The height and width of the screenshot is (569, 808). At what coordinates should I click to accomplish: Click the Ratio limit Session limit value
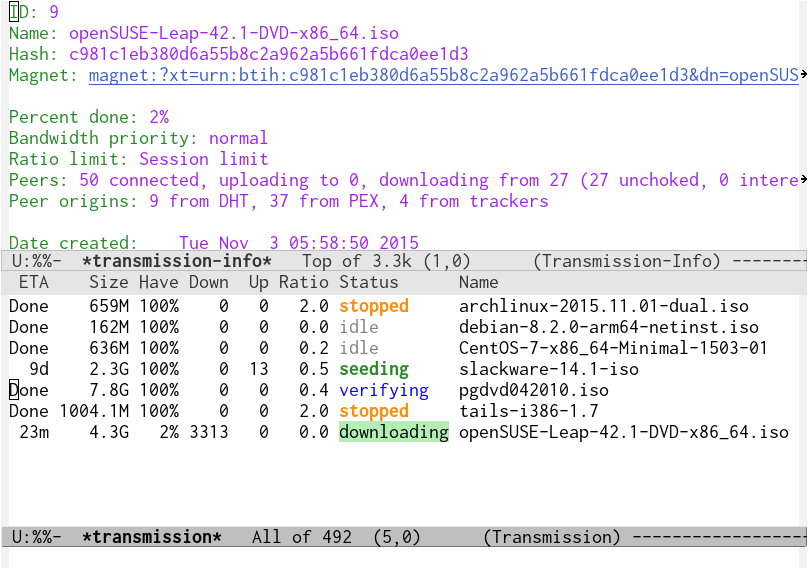(x=204, y=160)
